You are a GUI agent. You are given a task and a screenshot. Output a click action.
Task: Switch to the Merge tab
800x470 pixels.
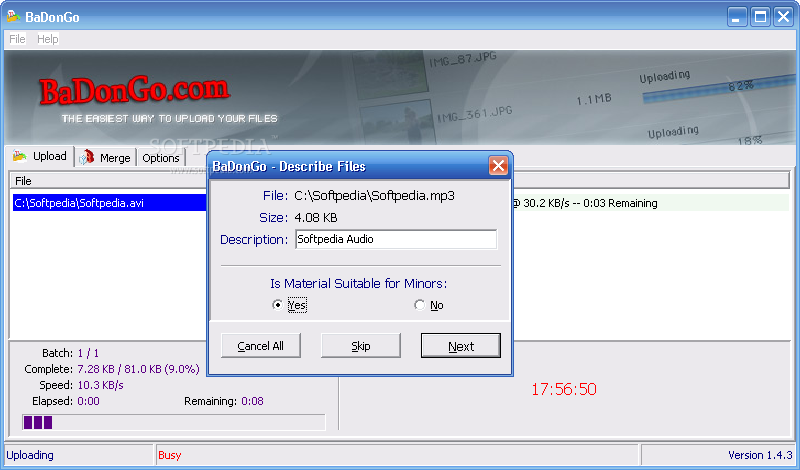106,158
